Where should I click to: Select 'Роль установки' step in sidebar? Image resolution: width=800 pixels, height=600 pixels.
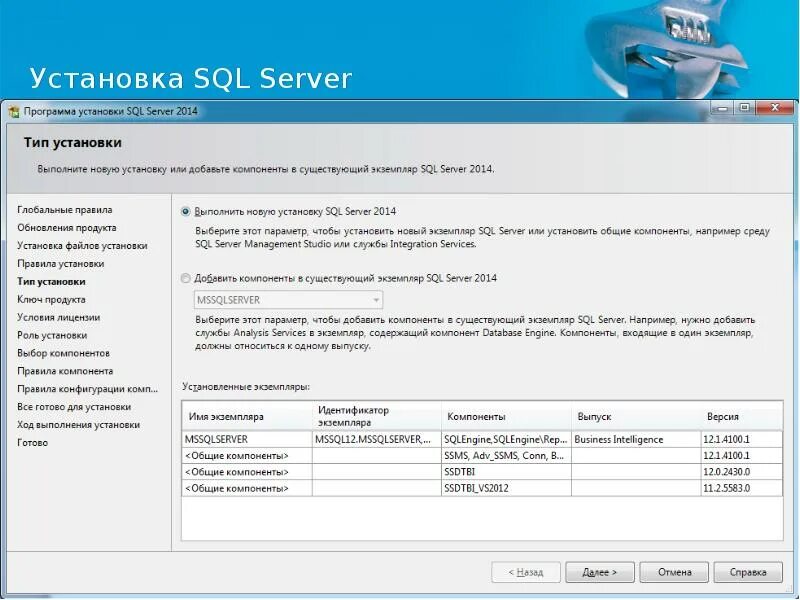[52, 335]
